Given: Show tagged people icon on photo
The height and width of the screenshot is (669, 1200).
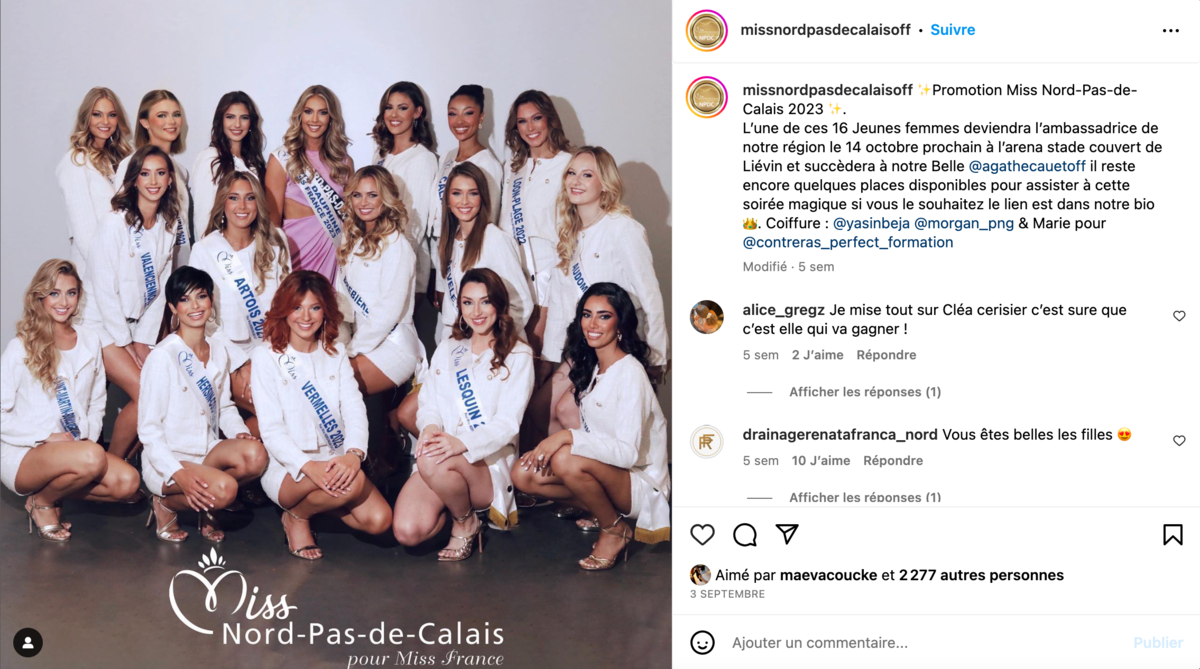Looking at the screenshot, I should pos(28,641).
